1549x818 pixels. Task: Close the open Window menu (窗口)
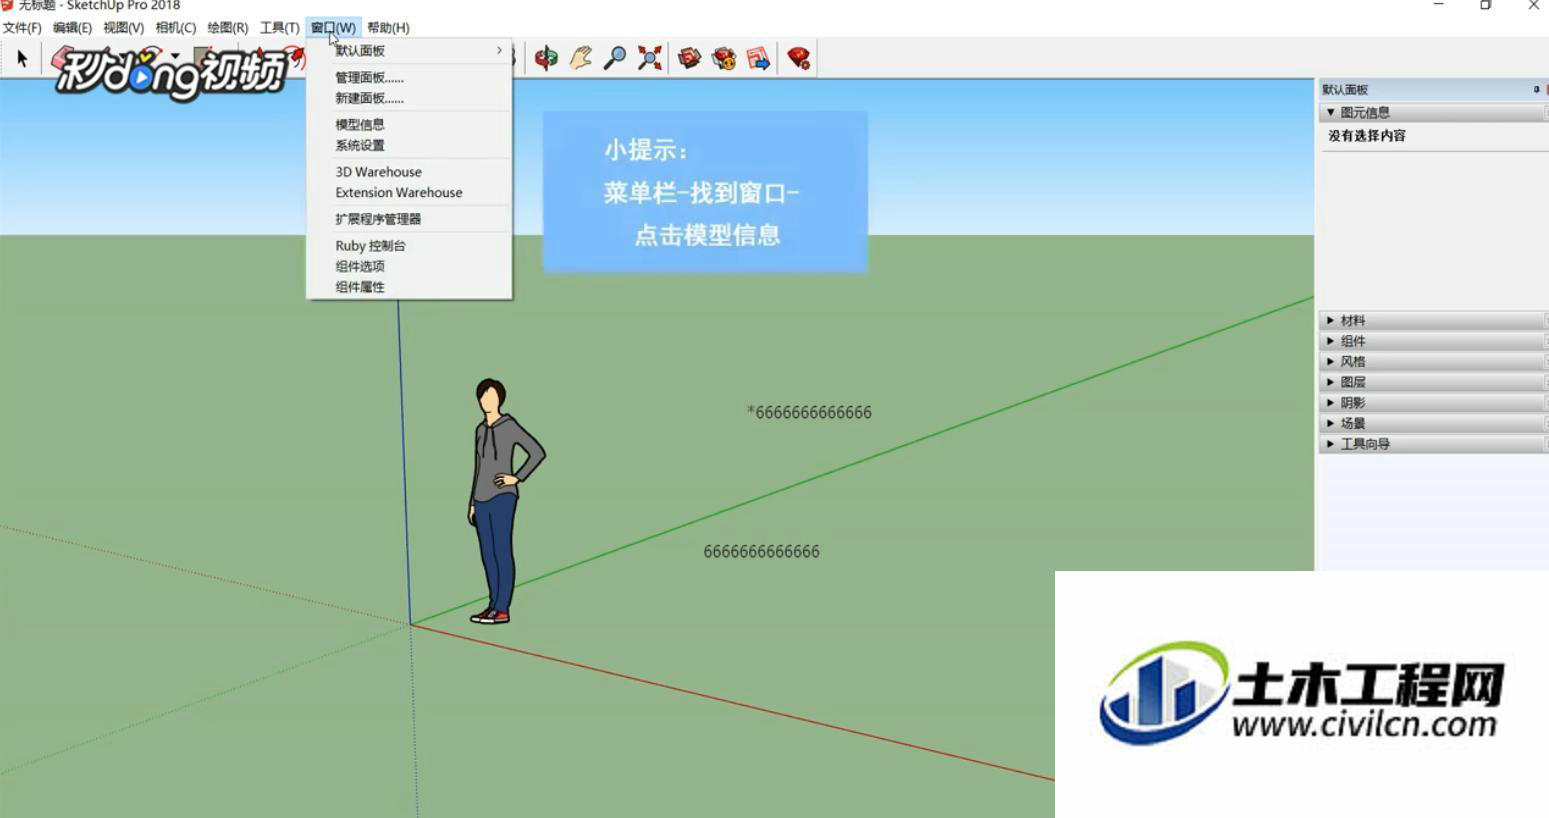332,27
